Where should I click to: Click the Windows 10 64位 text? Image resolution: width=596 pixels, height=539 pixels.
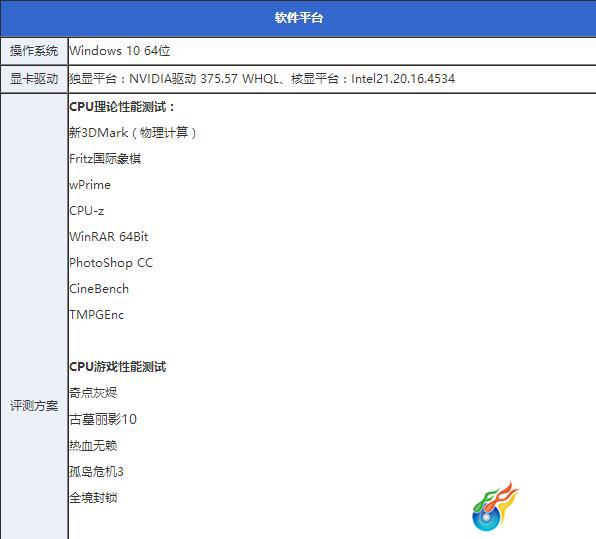(x=120, y=51)
